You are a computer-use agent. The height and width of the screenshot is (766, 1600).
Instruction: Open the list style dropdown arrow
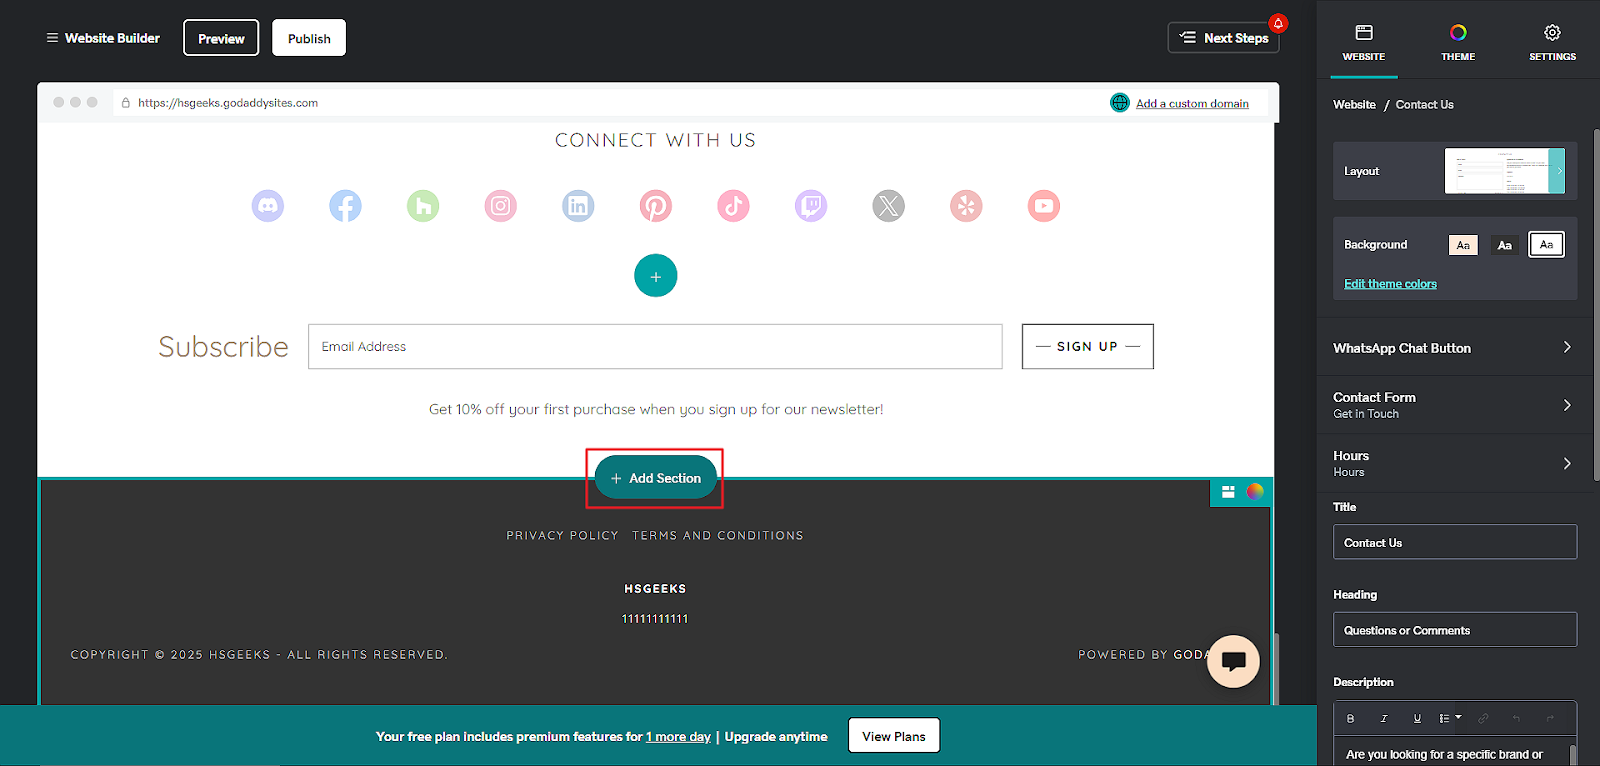pyautogui.click(x=1458, y=717)
